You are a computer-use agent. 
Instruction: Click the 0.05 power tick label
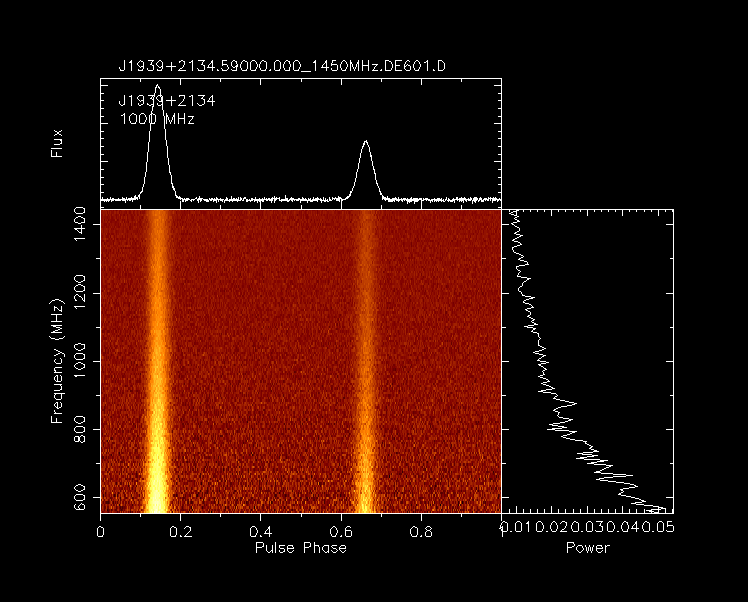(x=658, y=527)
